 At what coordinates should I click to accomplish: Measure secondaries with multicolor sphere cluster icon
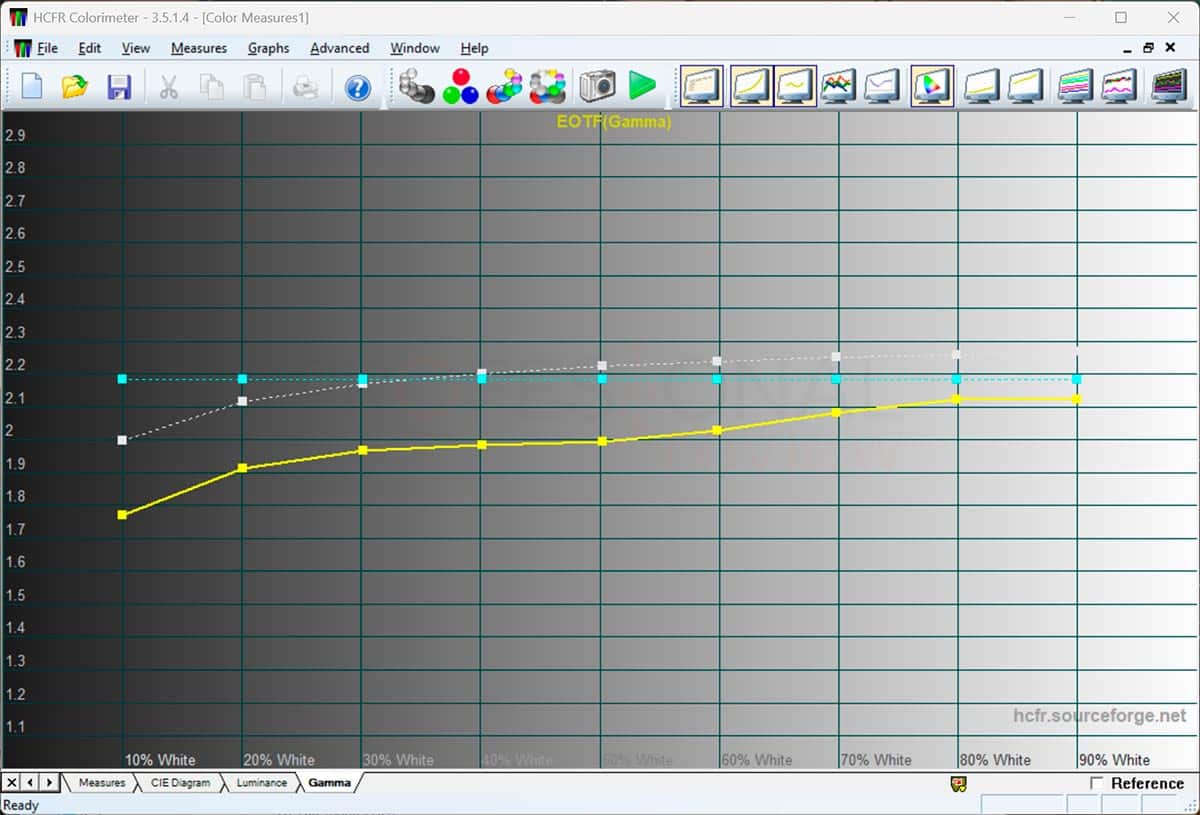[x=504, y=86]
